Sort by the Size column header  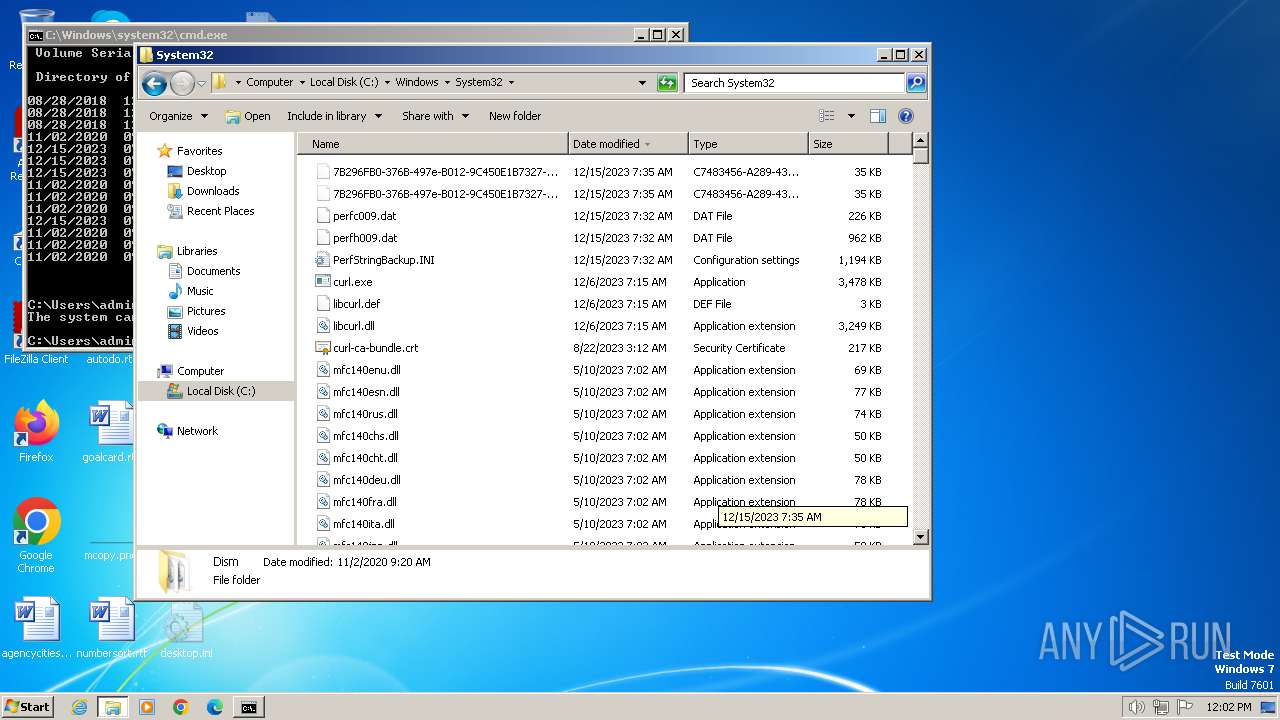(848, 144)
